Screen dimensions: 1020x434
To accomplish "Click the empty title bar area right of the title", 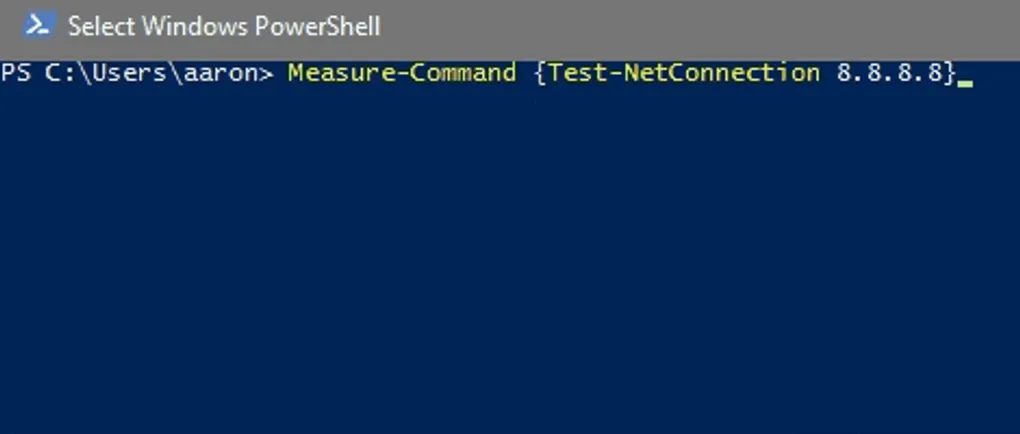I will (700, 26).
